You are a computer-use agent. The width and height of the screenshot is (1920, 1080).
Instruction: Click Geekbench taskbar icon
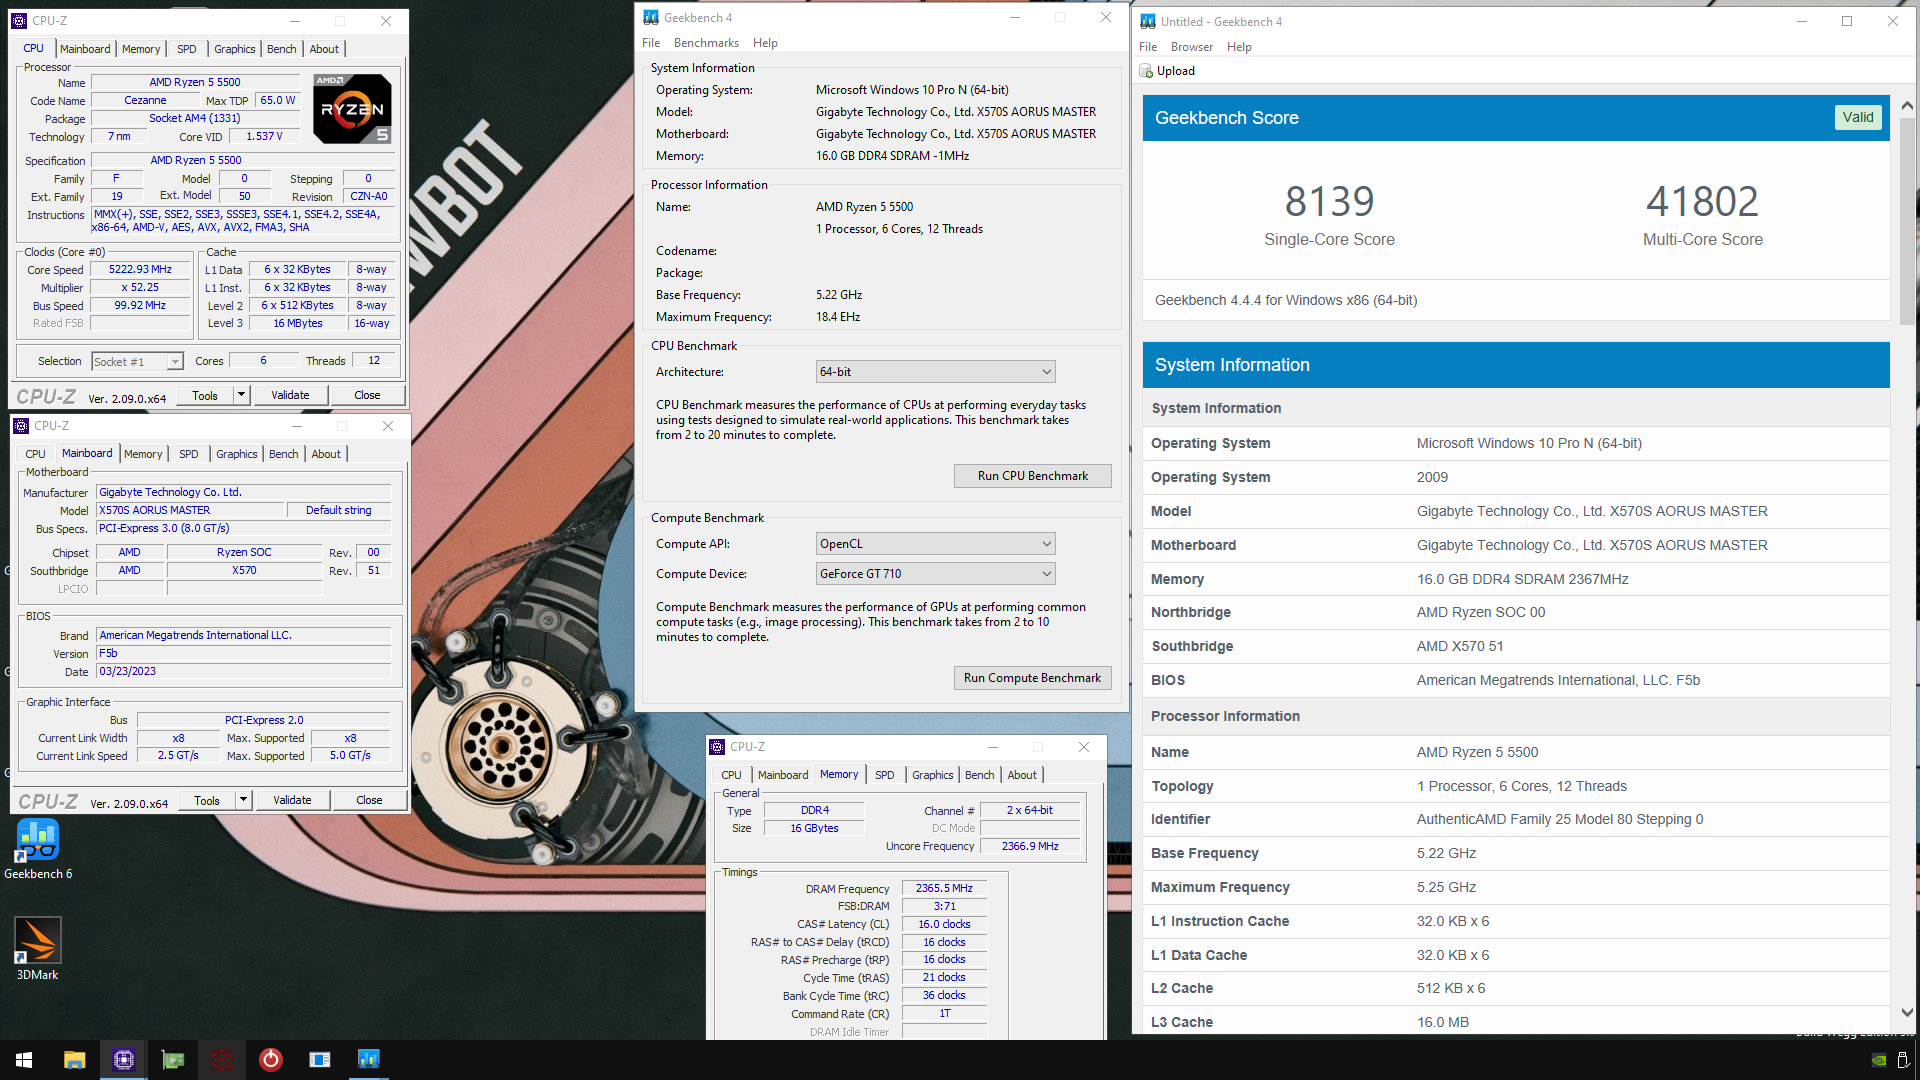click(368, 1060)
